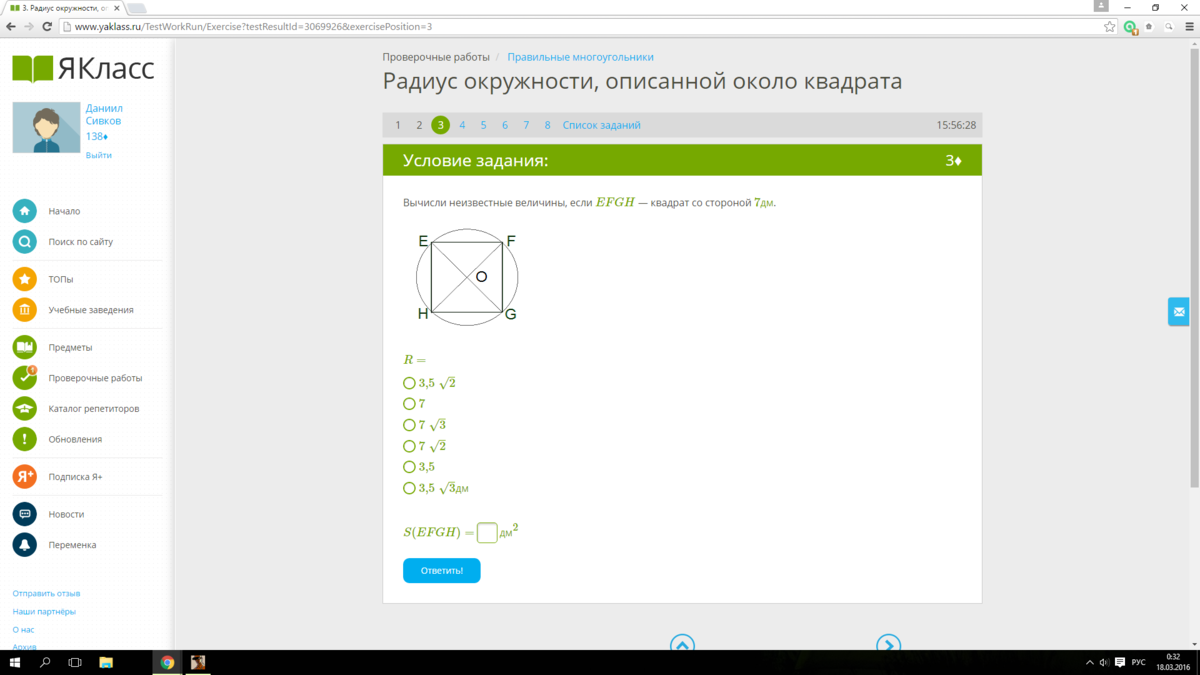Click the Начало home icon in sidebar
Image resolution: width=1200 pixels, height=675 pixels.
(25, 211)
